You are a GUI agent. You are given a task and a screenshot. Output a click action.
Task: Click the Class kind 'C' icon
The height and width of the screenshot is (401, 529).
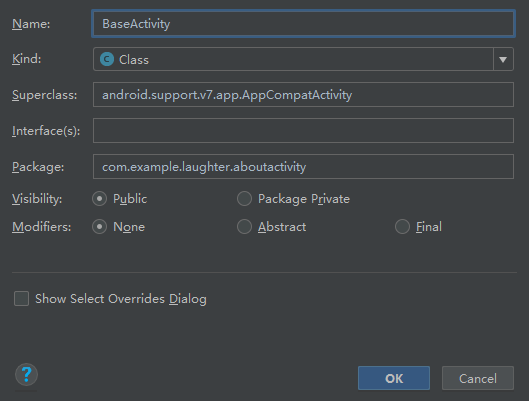click(107, 59)
